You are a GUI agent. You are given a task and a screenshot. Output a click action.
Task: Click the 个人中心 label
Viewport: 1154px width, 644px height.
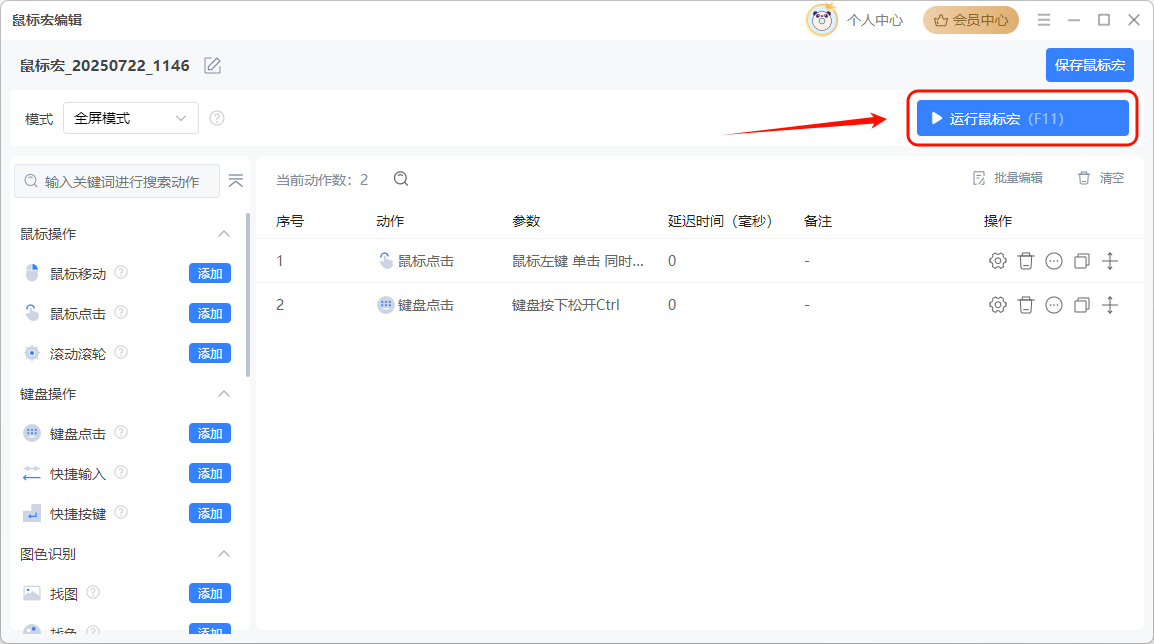(874, 20)
